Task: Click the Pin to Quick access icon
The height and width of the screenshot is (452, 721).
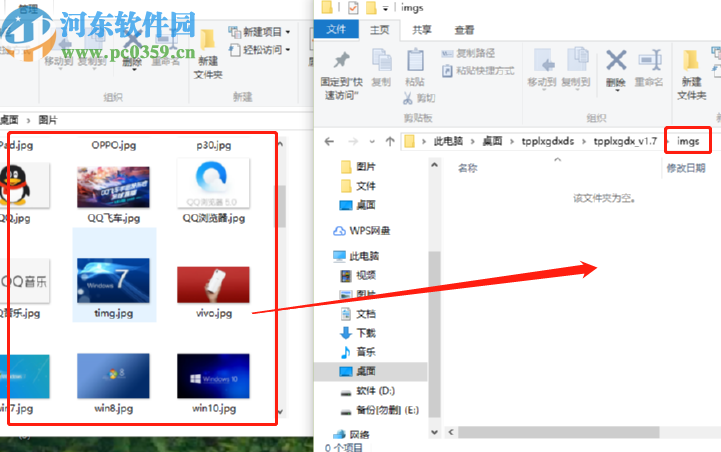Action: (341, 61)
